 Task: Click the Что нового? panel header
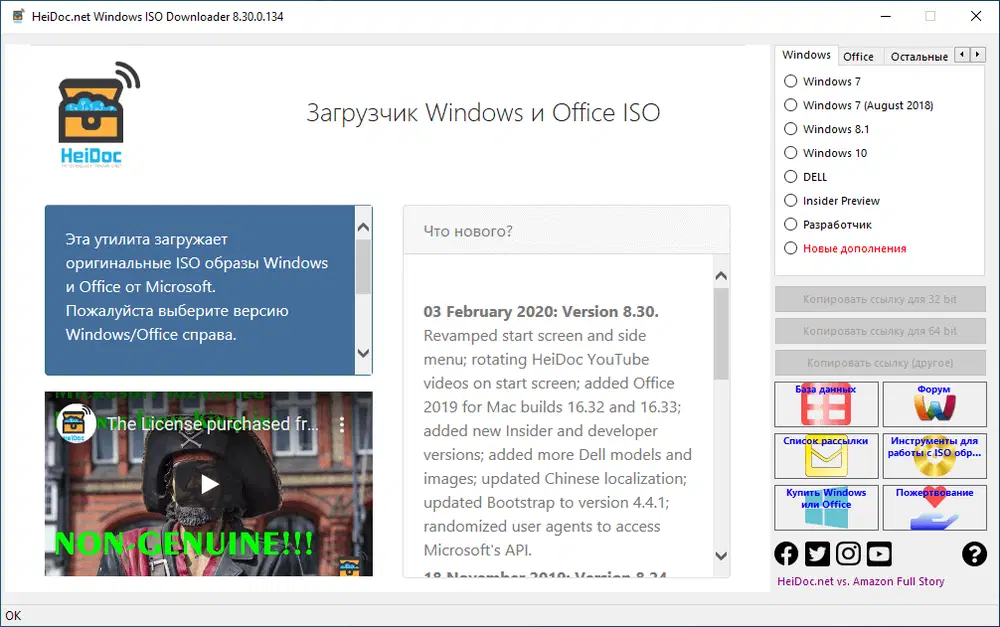point(566,231)
